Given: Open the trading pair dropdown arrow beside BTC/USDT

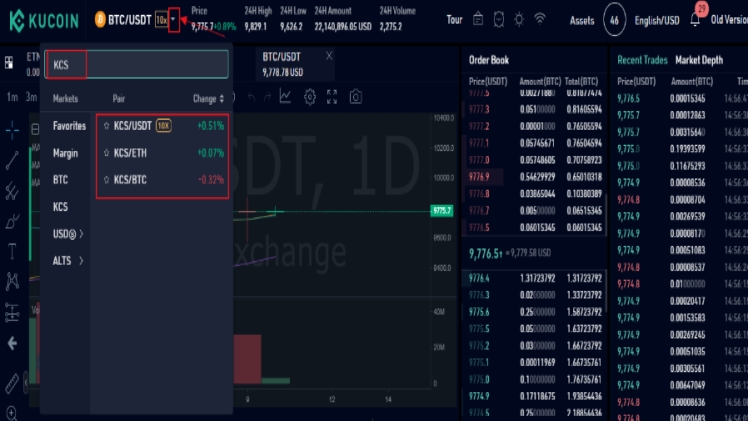Looking at the screenshot, I should 174,19.
